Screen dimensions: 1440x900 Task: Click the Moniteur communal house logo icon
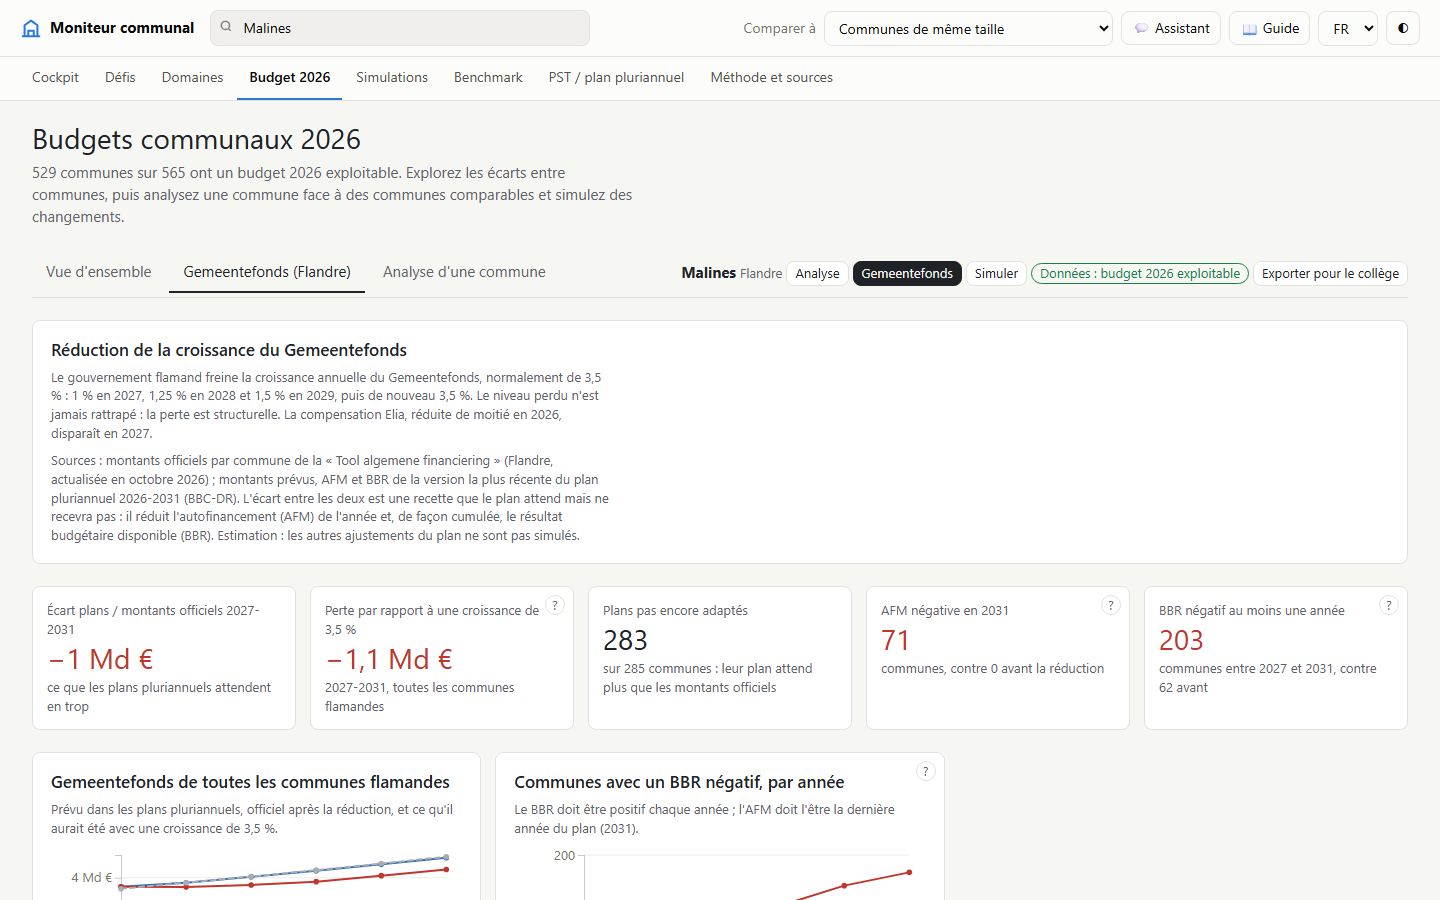[31, 28]
